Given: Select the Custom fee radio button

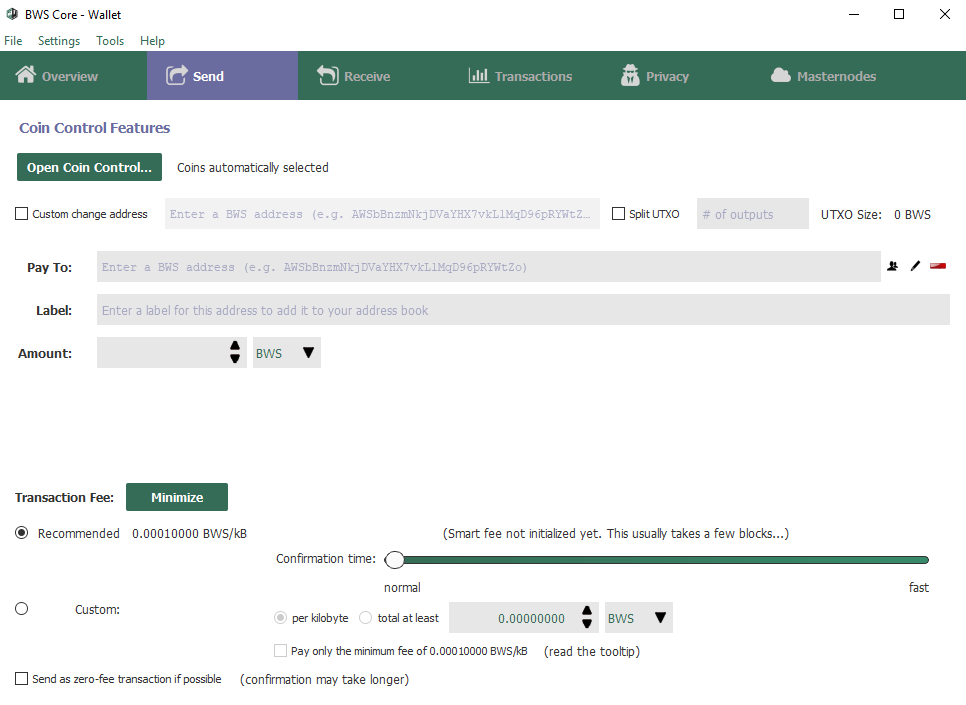Looking at the screenshot, I should [22, 609].
